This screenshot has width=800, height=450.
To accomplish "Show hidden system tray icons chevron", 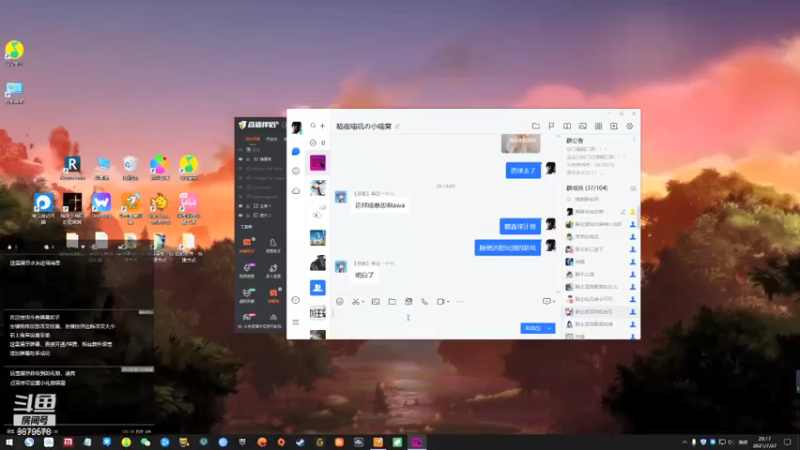I will [x=684, y=442].
